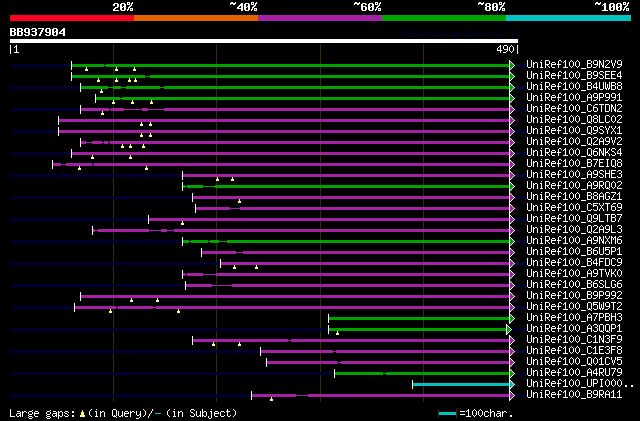640x421 pixels.
Task: Click the cyan ~100% identity legend segment
Action: click(x=569, y=18)
